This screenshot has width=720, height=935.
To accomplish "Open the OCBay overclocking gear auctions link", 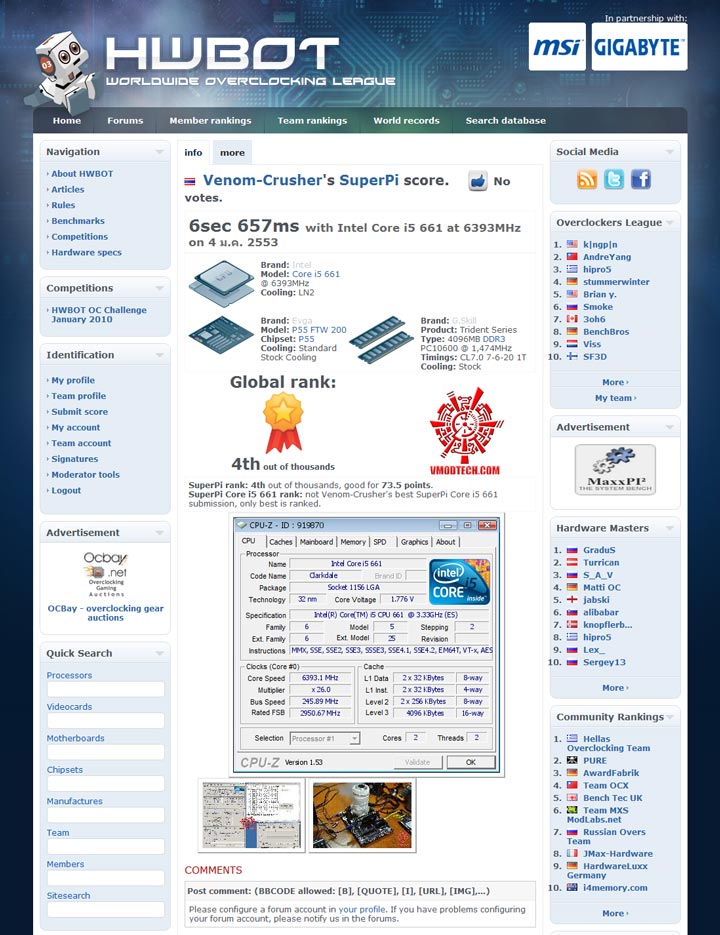I will (106, 613).
